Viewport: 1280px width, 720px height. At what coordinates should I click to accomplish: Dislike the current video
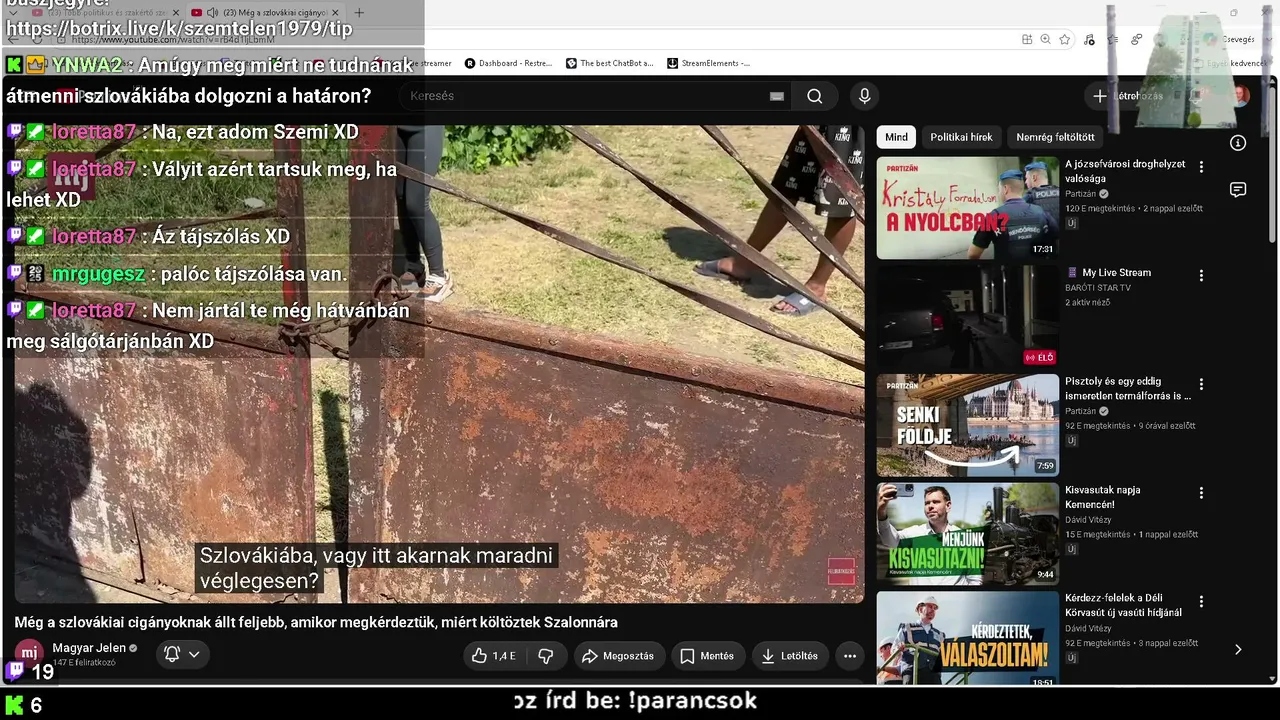coord(546,656)
